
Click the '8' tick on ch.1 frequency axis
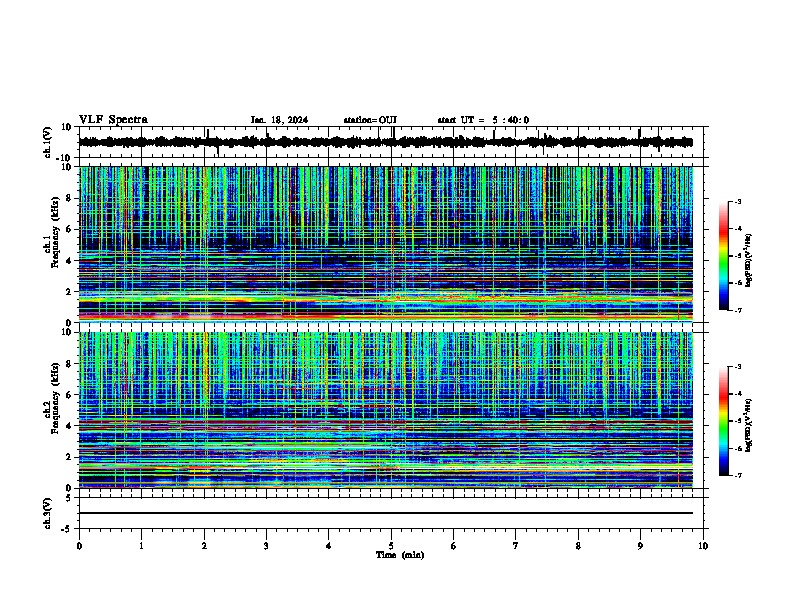69,198
